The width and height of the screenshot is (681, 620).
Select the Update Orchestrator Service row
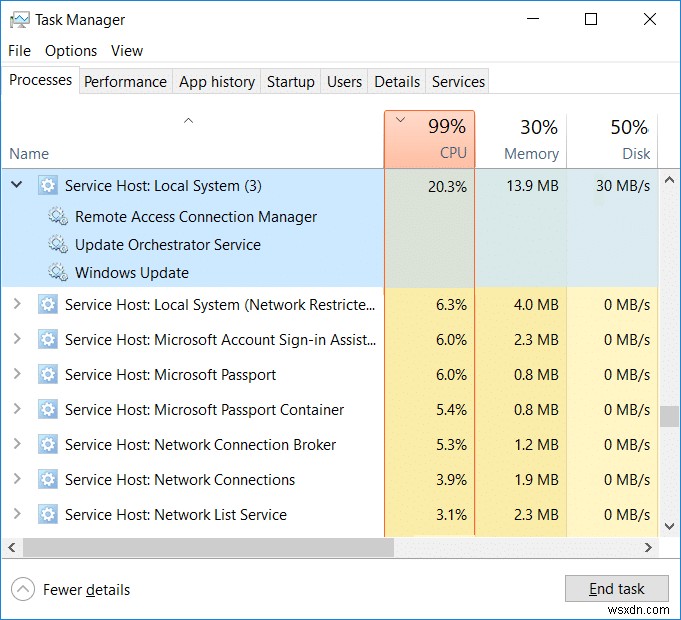[330, 244]
